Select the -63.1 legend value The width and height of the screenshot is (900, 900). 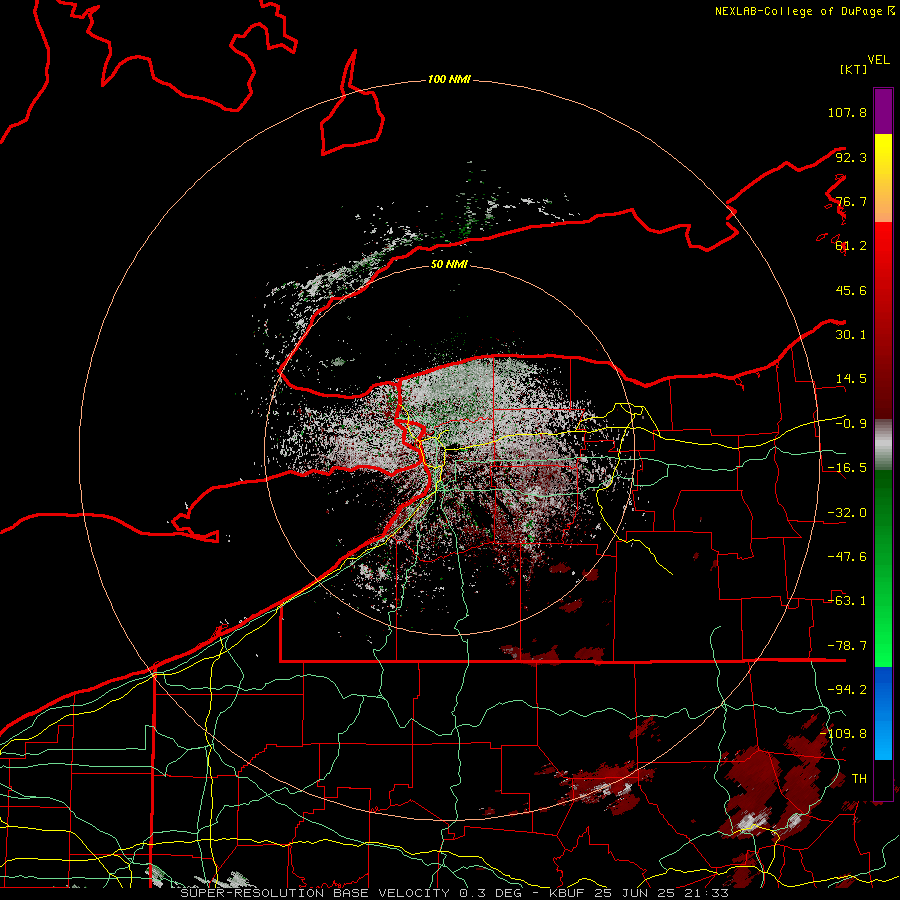(x=847, y=601)
